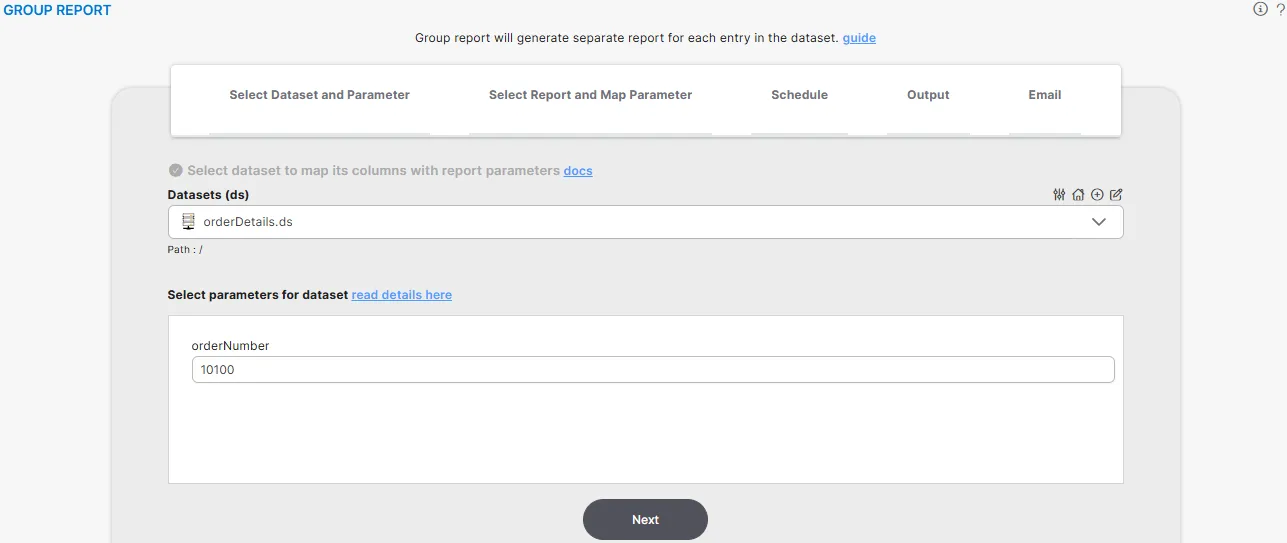Click the database icon beside orderDetails.ds

coord(188,222)
